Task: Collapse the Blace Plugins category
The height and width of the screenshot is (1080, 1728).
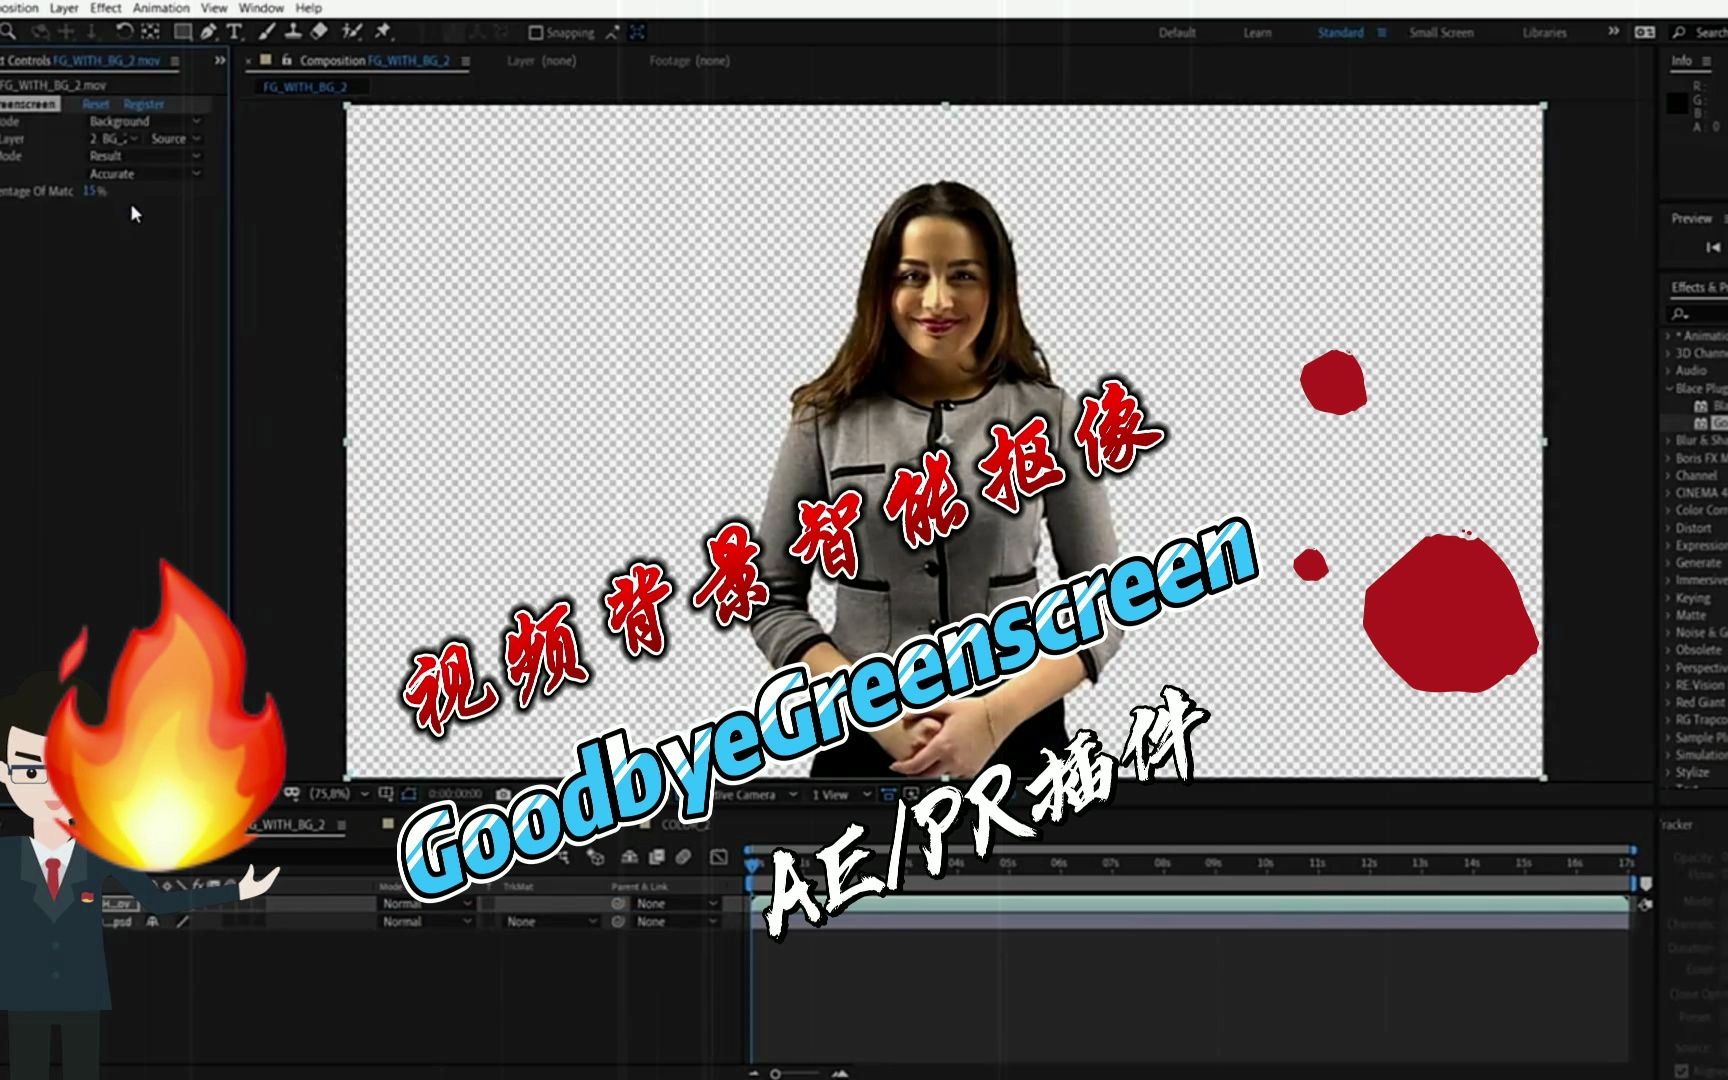Action: (1668, 388)
